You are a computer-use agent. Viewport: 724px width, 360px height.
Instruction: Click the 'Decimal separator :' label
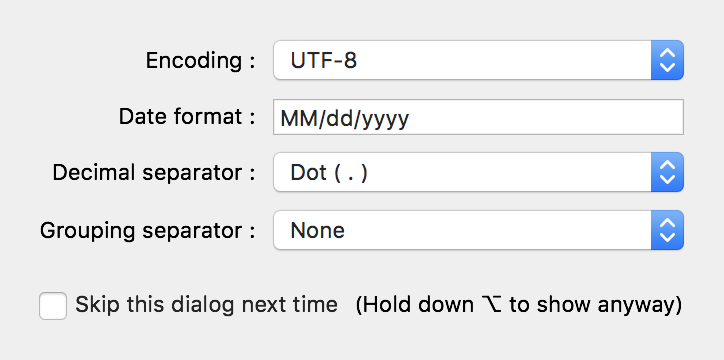tap(154, 173)
